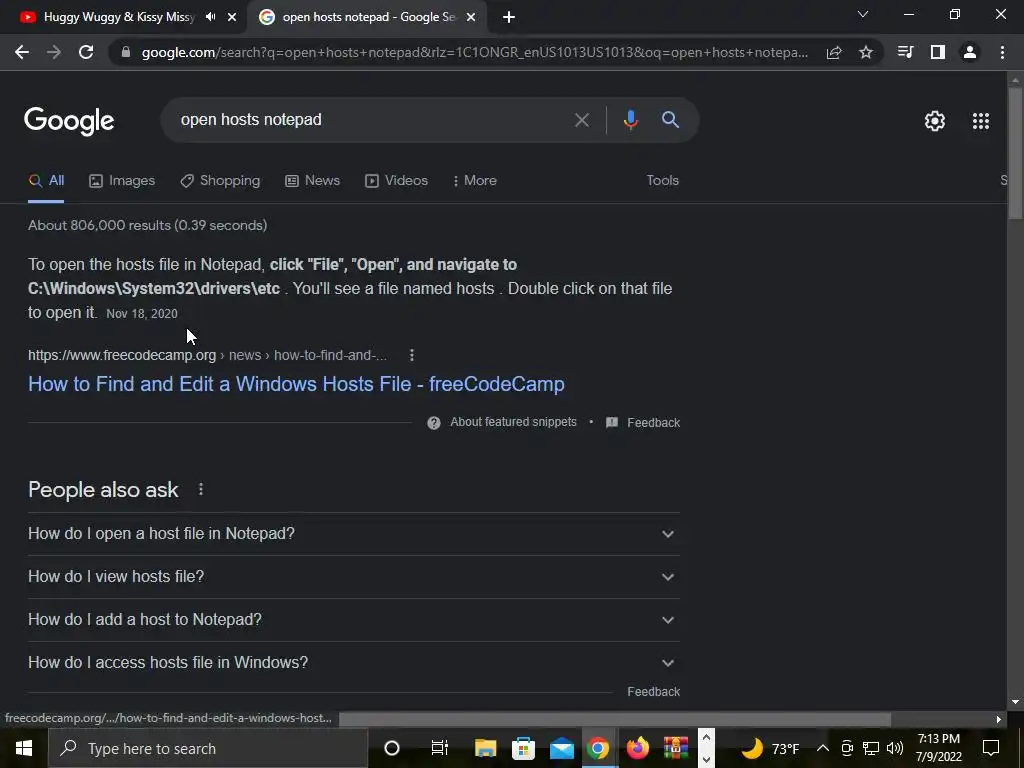Image resolution: width=1024 pixels, height=768 pixels.
Task: Show hidden system tray icons
Action: click(x=823, y=748)
